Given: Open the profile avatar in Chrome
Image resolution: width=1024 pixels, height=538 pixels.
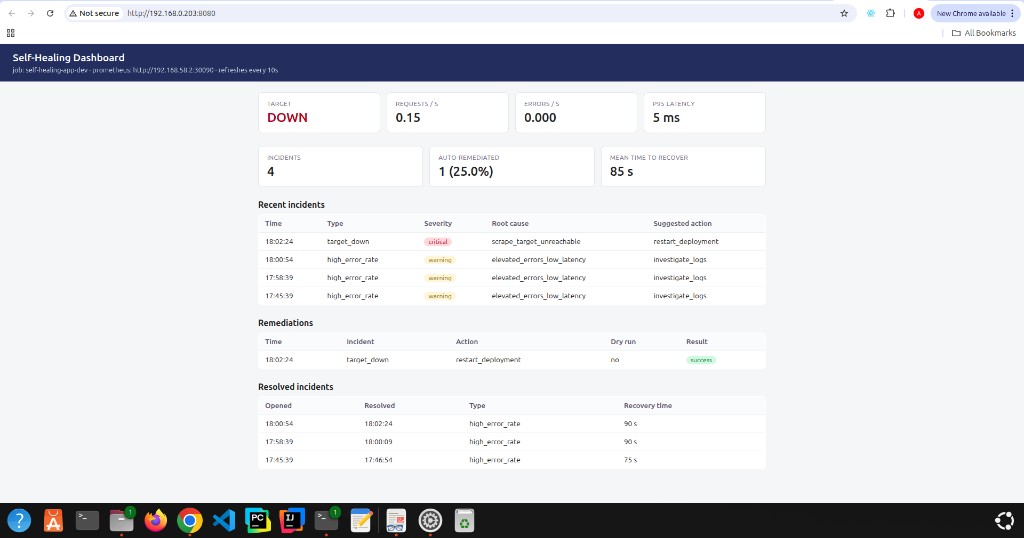Looking at the screenshot, I should [918, 13].
